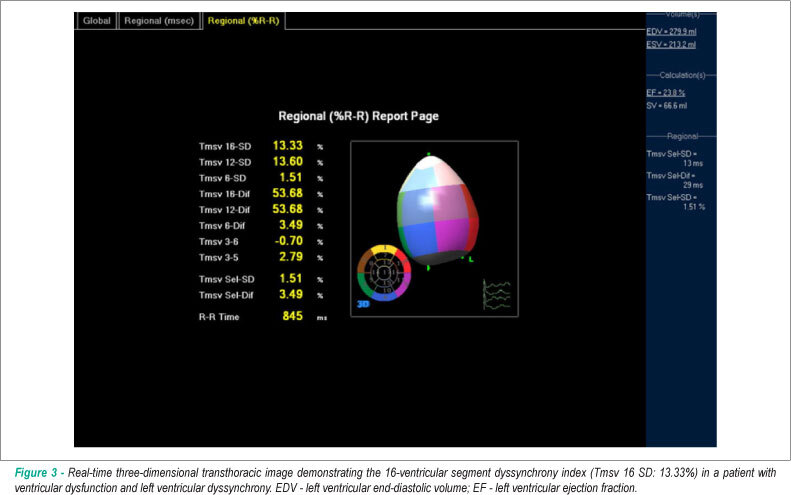
Task: Select the Tmsv Sel-Dif label in table
Action: coord(226,295)
